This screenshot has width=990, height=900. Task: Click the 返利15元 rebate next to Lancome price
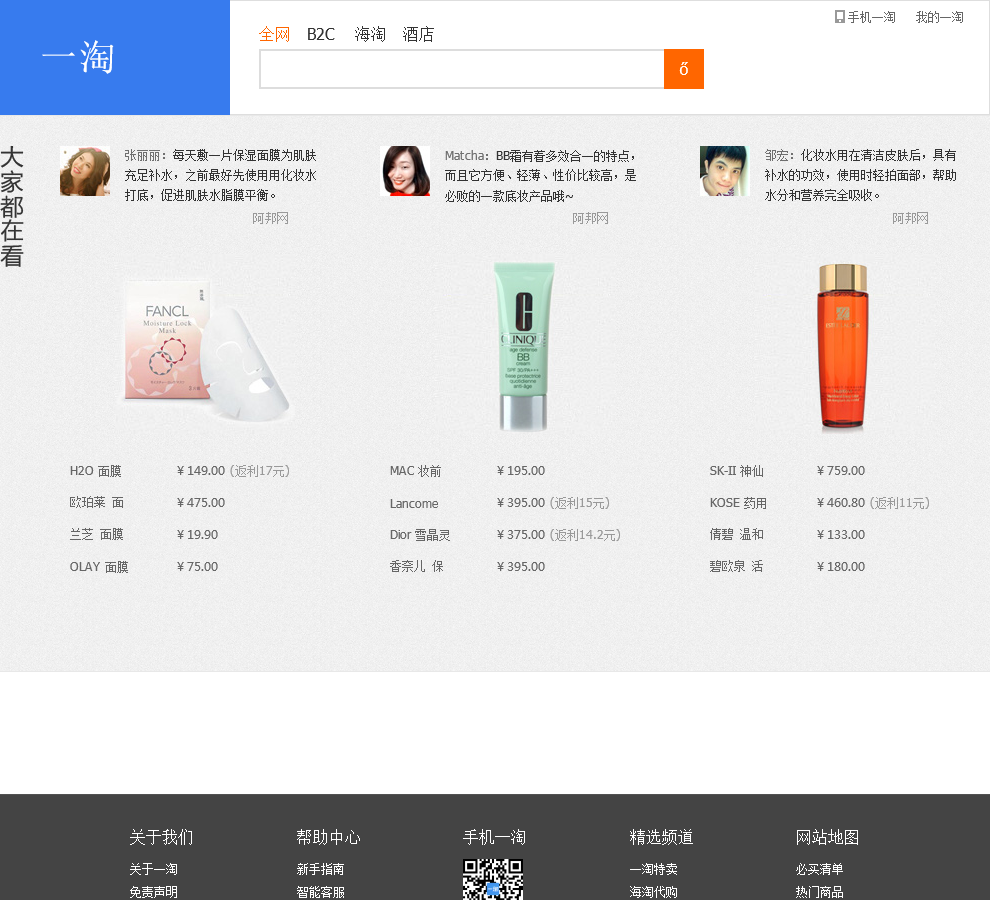[580, 503]
